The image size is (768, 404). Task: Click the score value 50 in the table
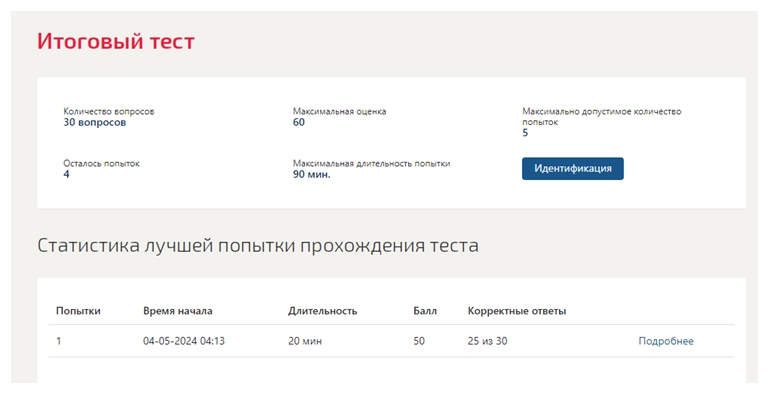point(419,341)
